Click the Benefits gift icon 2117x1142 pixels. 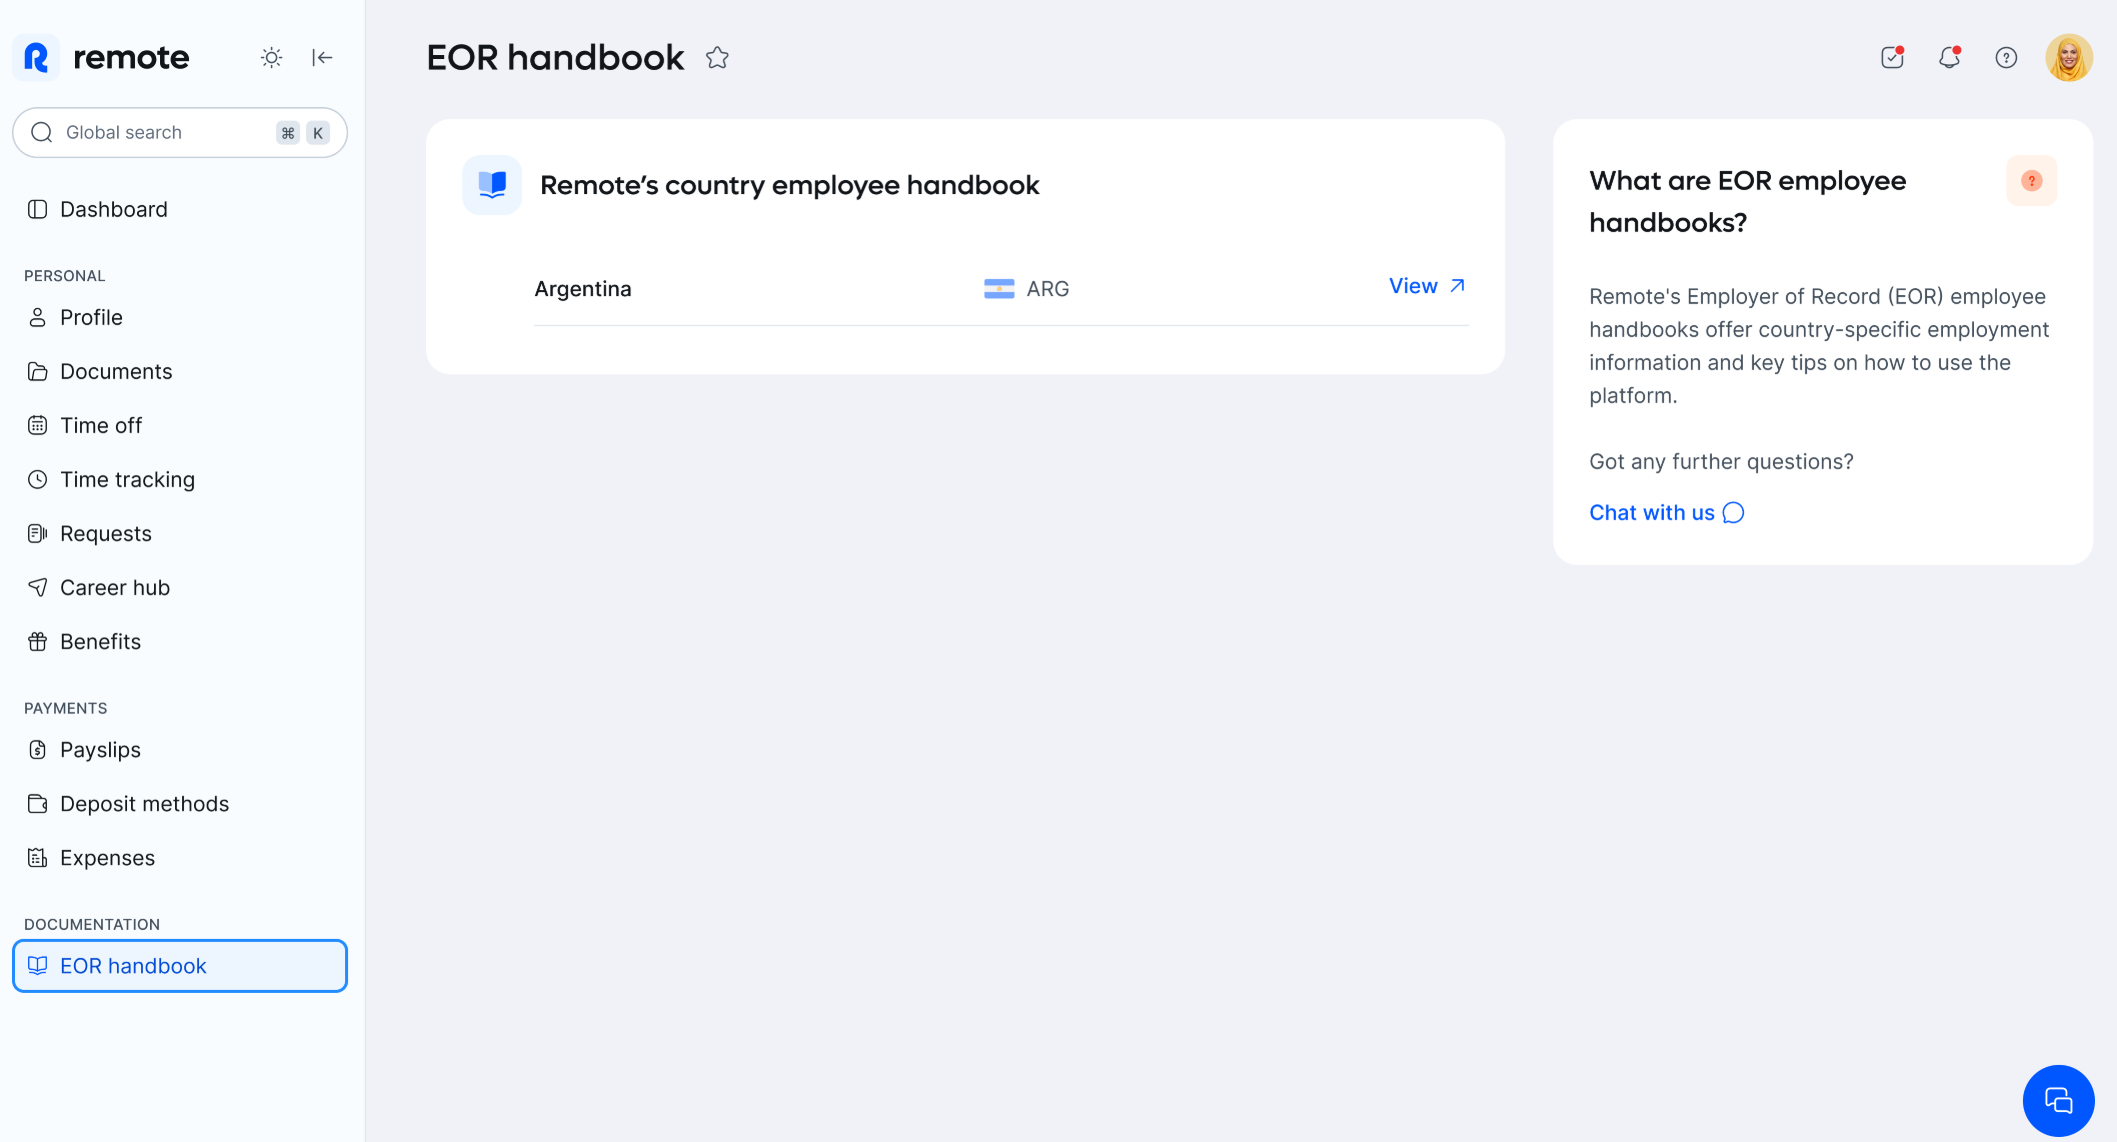click(37, 641)
